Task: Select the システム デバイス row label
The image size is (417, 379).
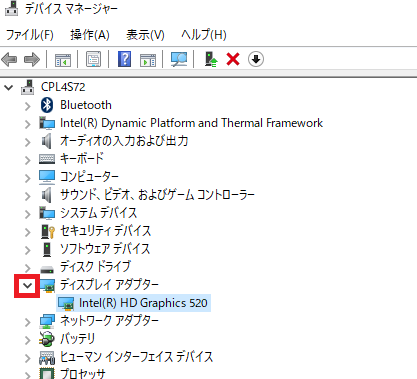Action: coord(99,213)
